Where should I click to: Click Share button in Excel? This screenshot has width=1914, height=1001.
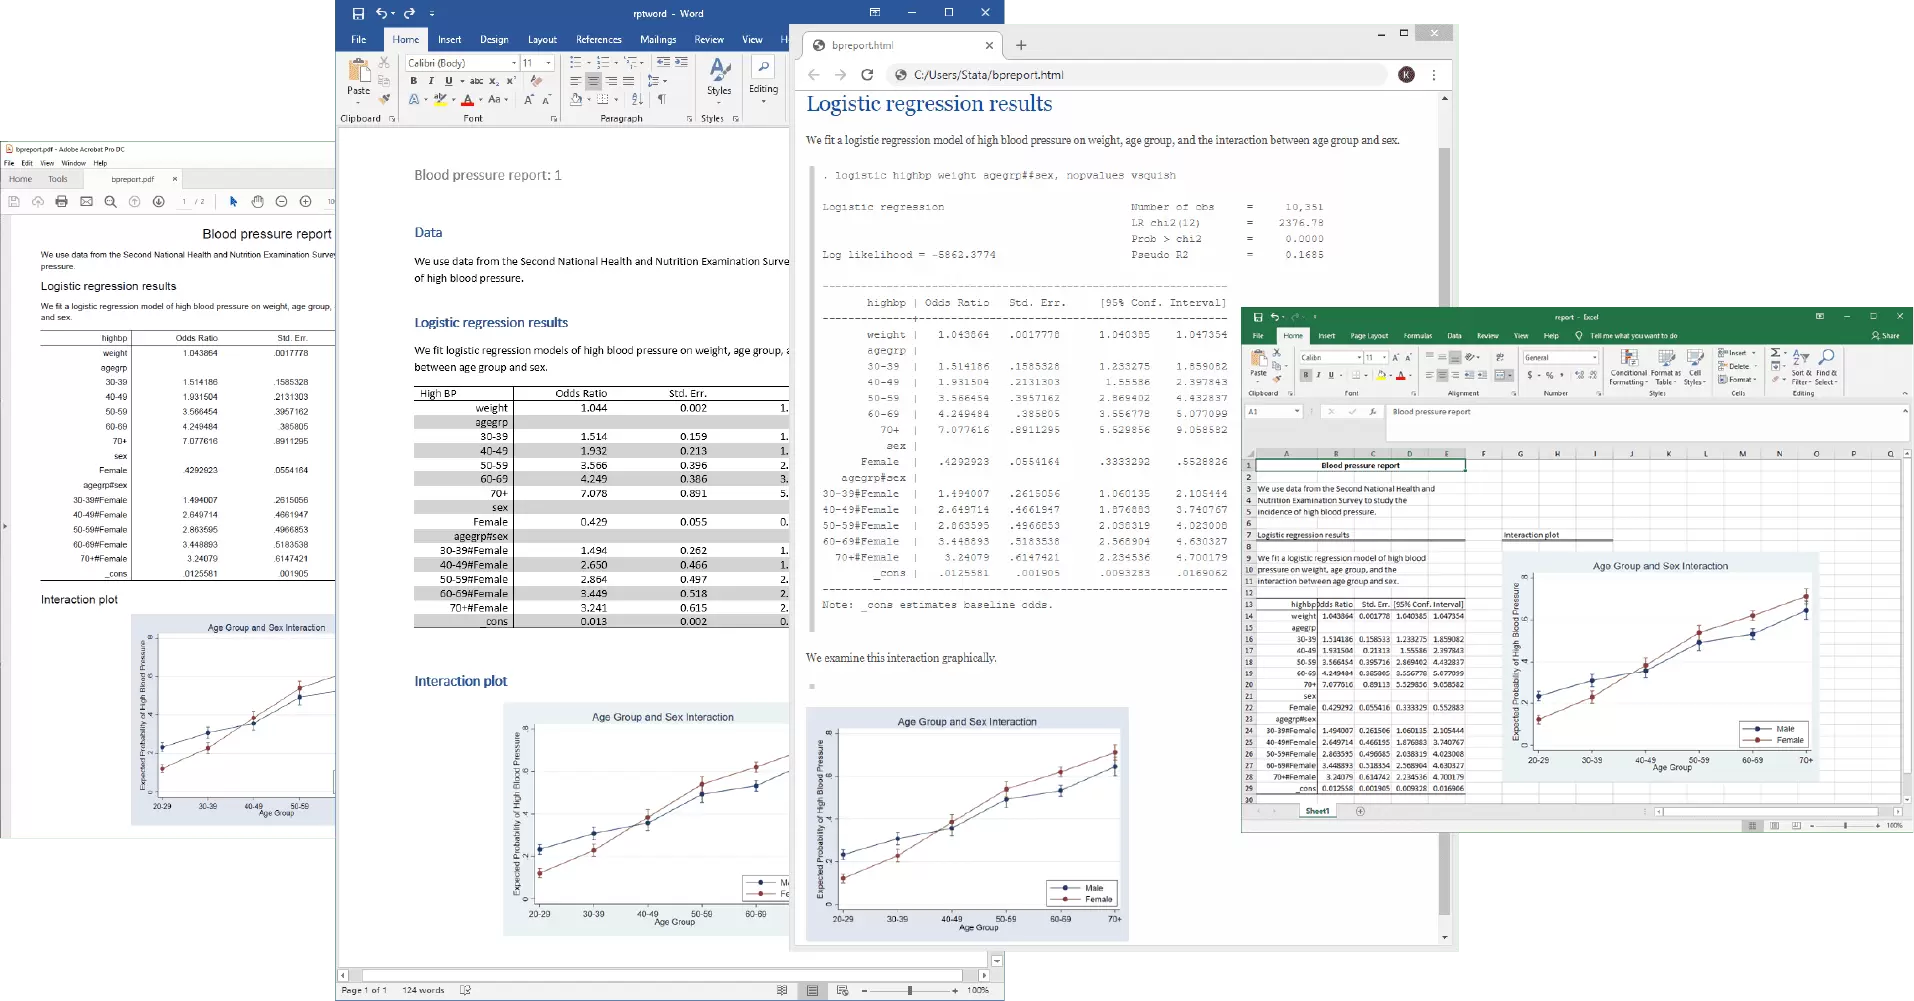pos(1885,336)
